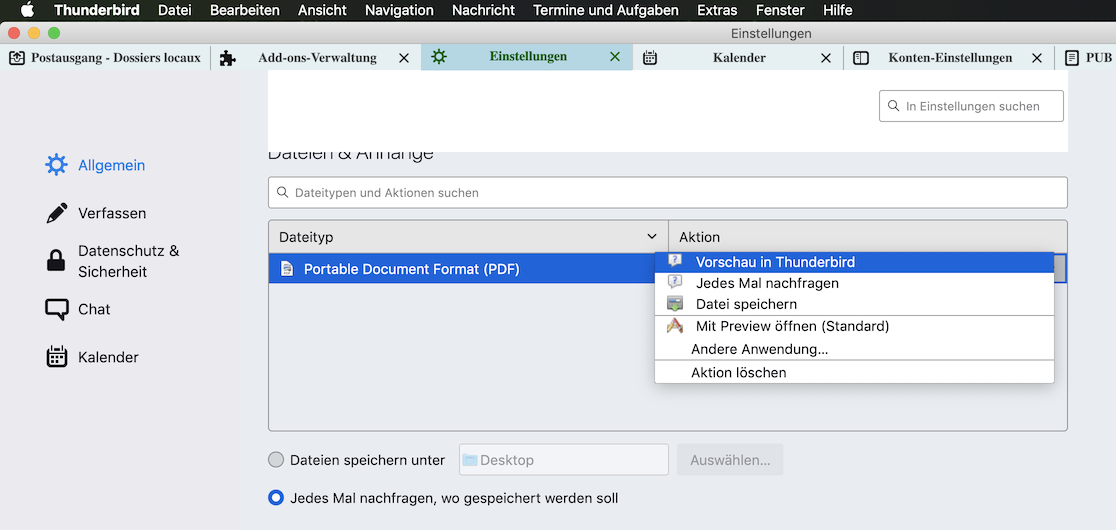Choose Datei speichern option
Image resolution: width=1116 pixels, height=530 pixels.
[854, 304]
